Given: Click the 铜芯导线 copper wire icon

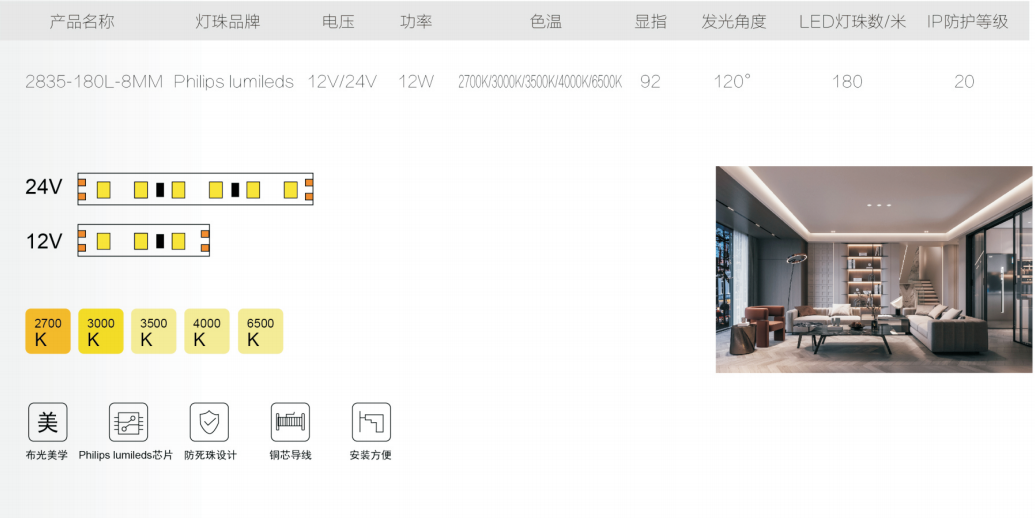Looking at the screenshot, I should (x=290, y=422).
